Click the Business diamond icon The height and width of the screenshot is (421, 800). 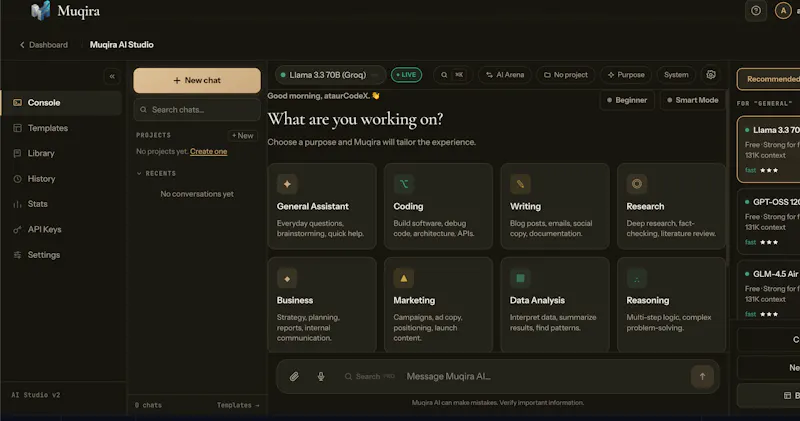287,279
